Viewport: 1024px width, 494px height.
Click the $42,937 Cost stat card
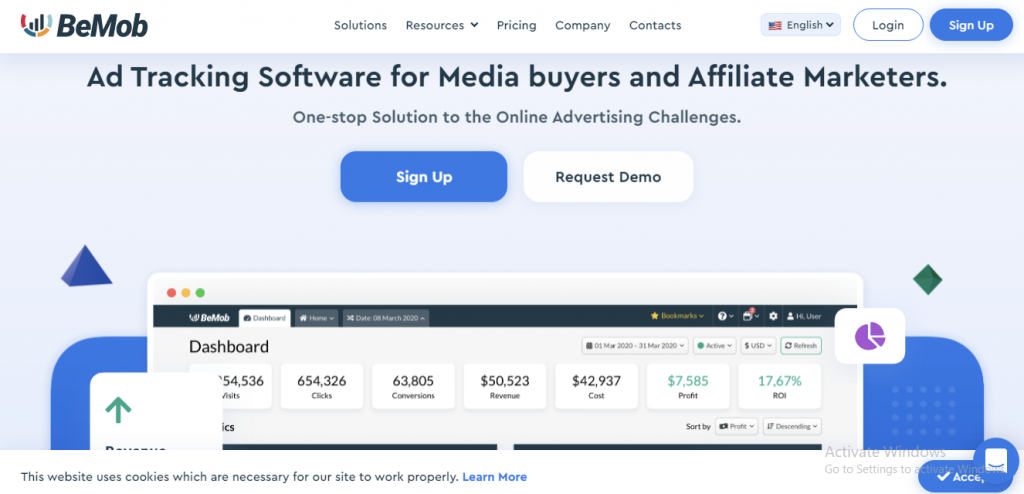596,386
